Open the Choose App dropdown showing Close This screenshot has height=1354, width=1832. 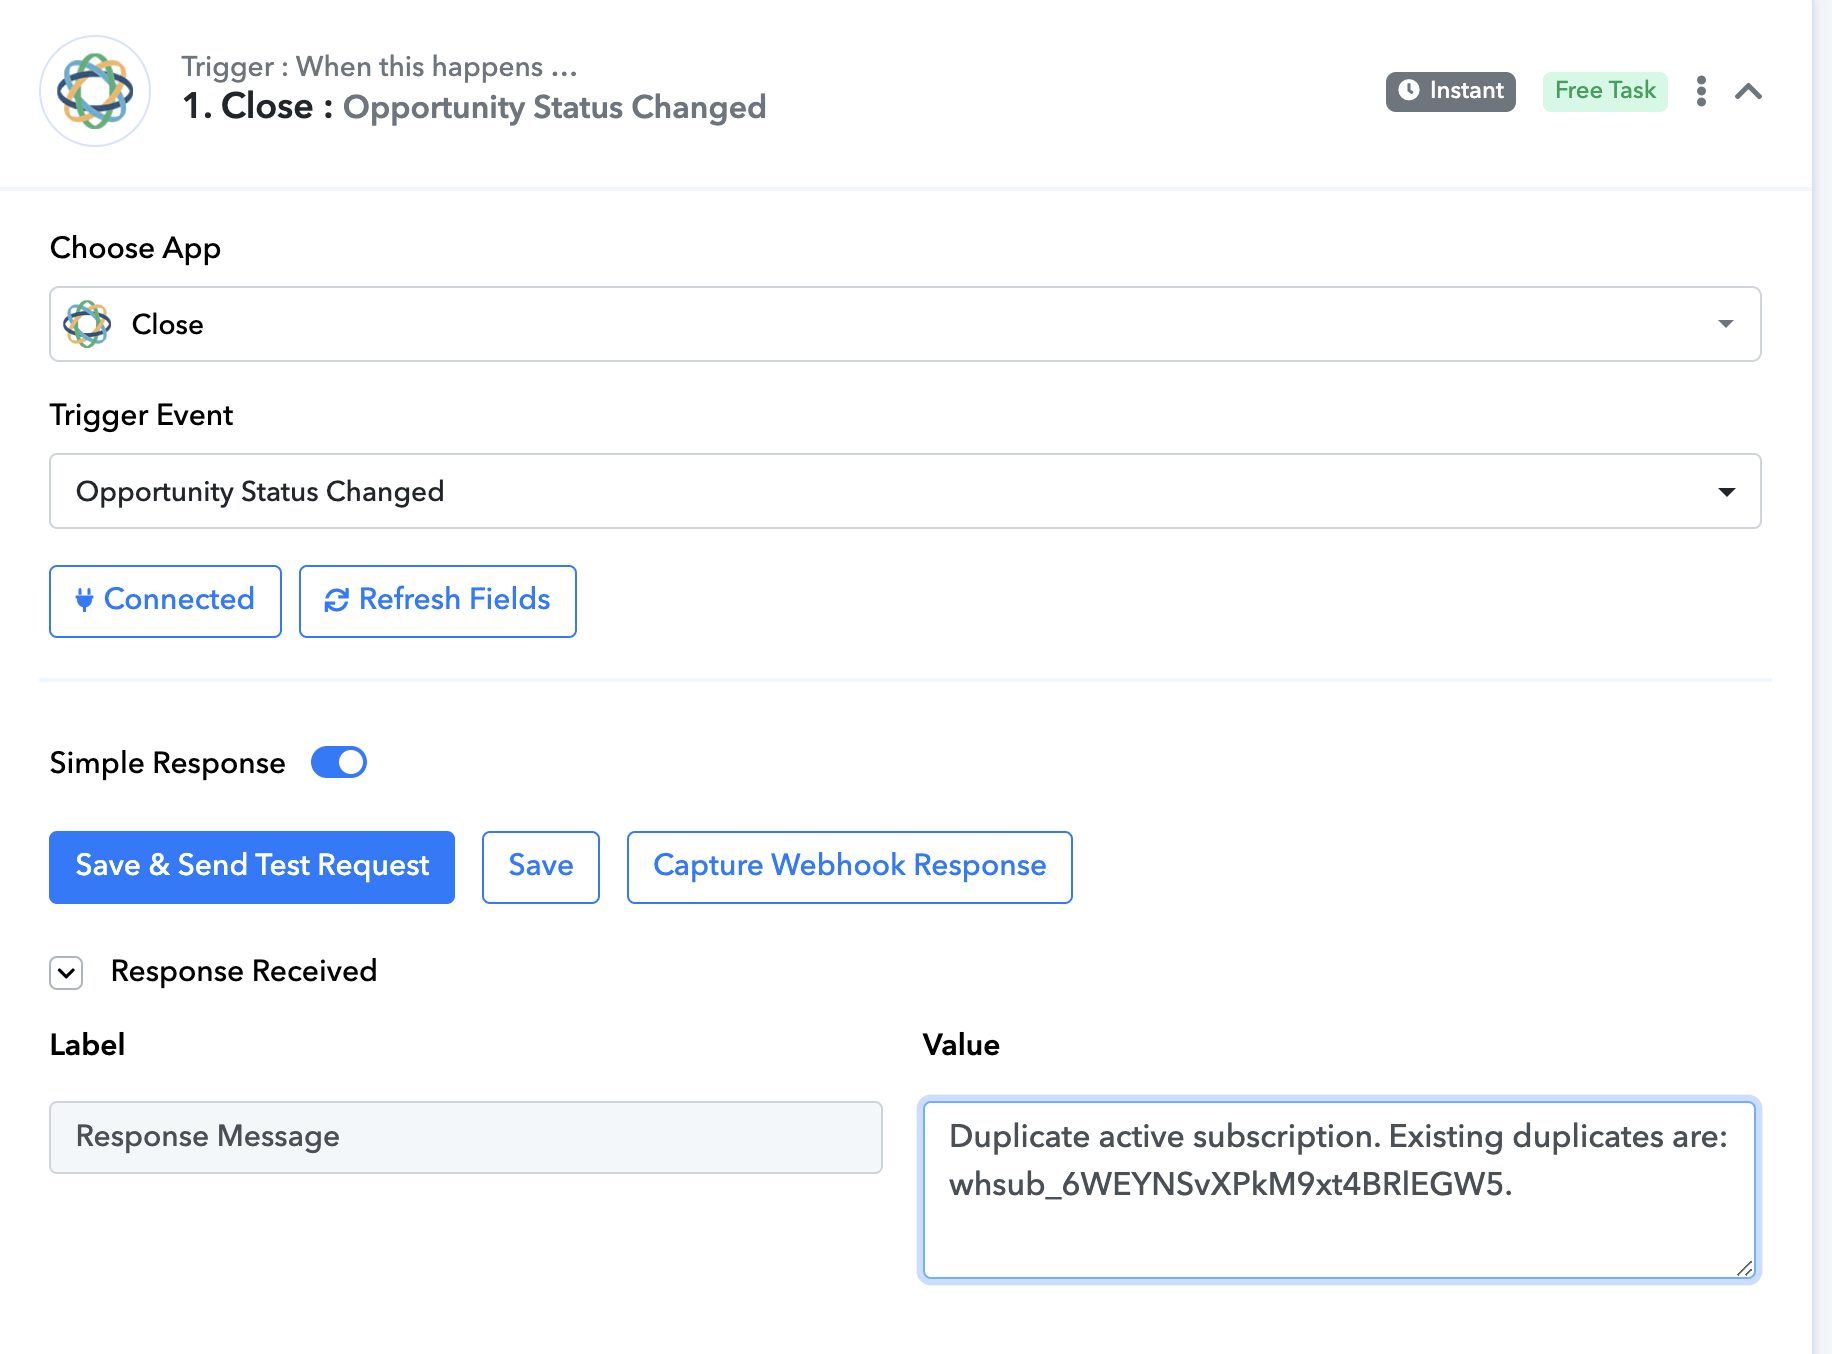point(905,324)
